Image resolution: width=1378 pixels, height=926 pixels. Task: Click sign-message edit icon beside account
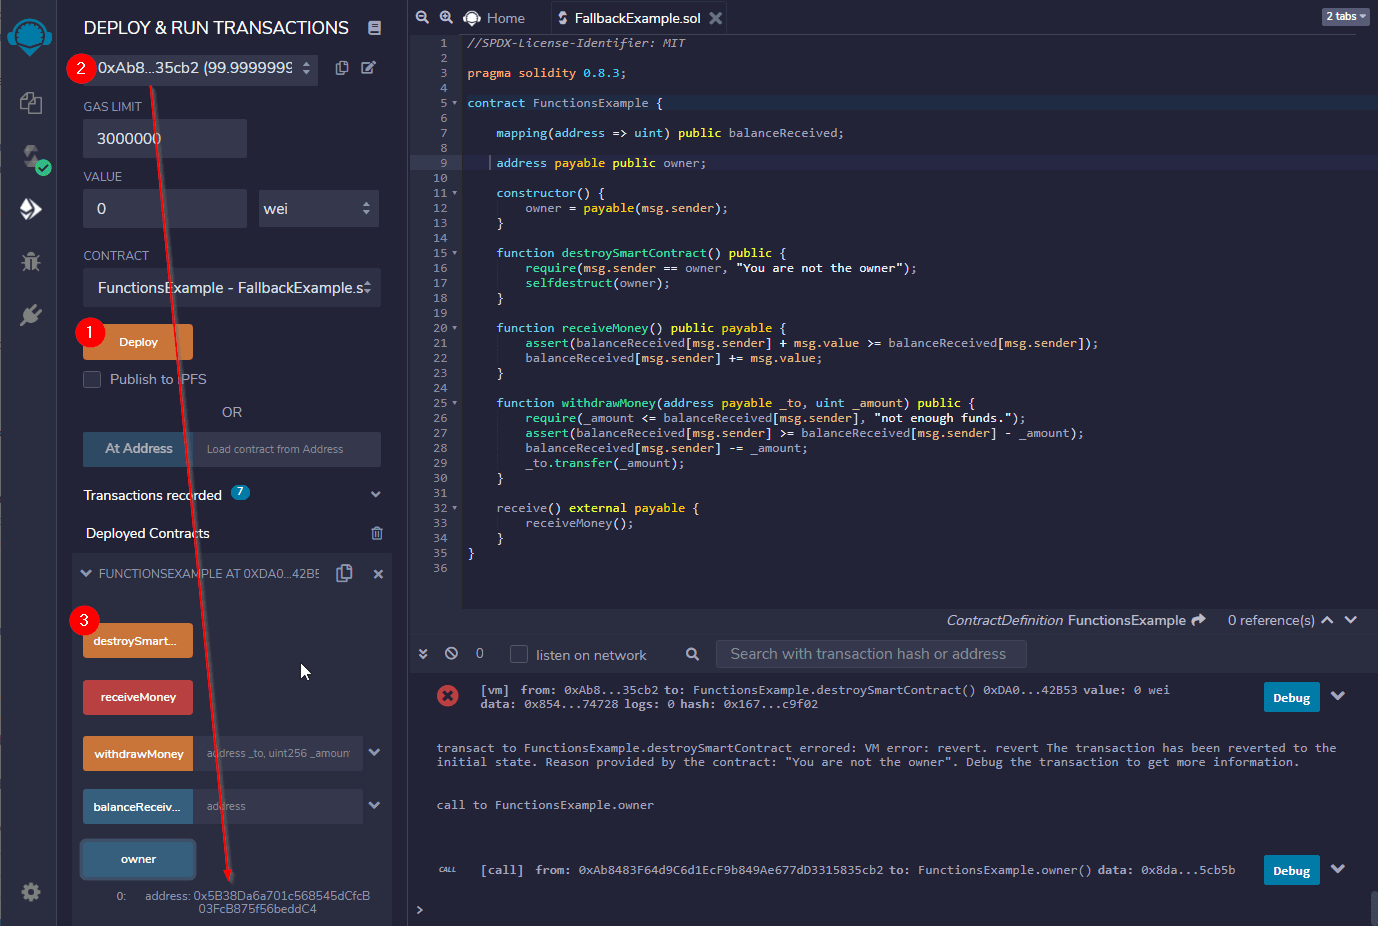coord(369,68)
